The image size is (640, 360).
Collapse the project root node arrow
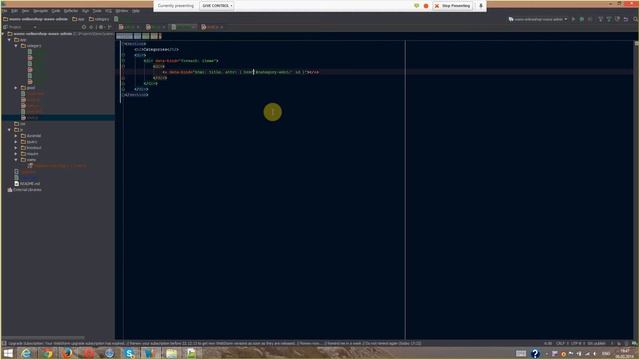click(3, 34)
